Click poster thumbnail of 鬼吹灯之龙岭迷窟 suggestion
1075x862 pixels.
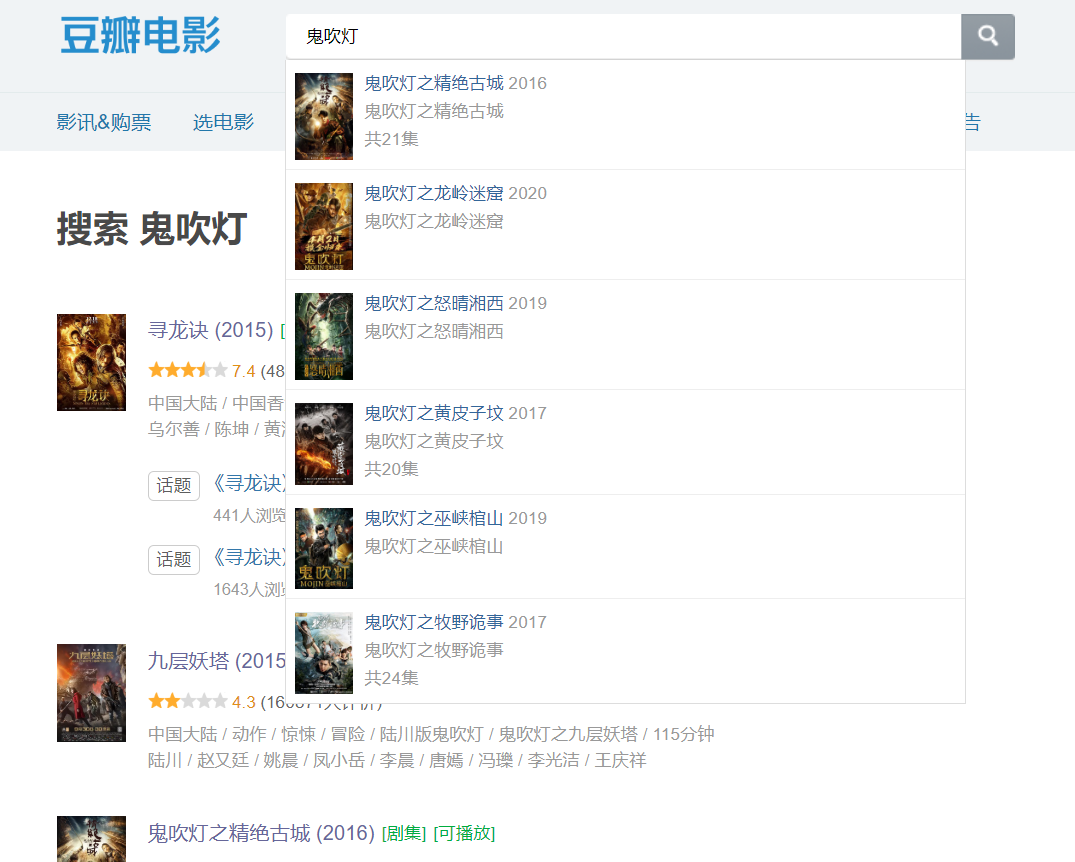[324, 226]
